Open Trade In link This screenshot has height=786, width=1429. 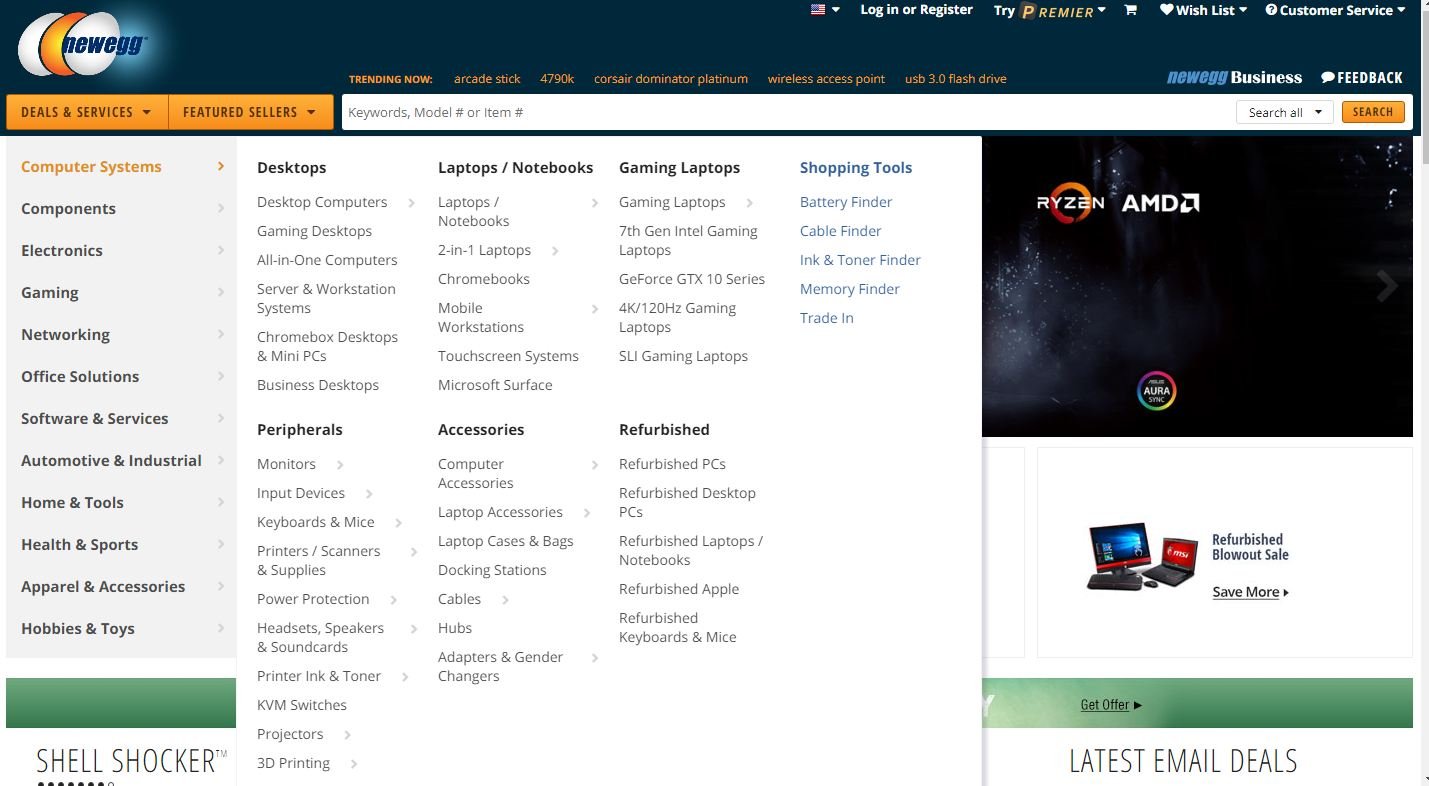tap(827, 318)
